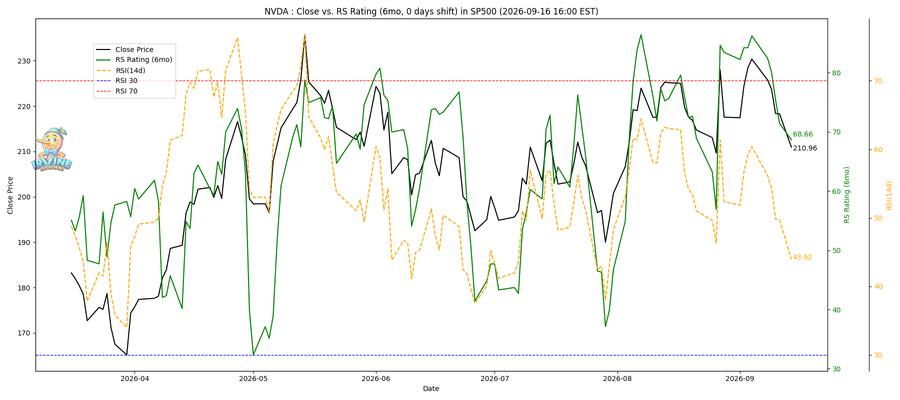Click the orange 60 tick on the RSI axis
This screenshot has height=400, width=900.
(878, 149)
